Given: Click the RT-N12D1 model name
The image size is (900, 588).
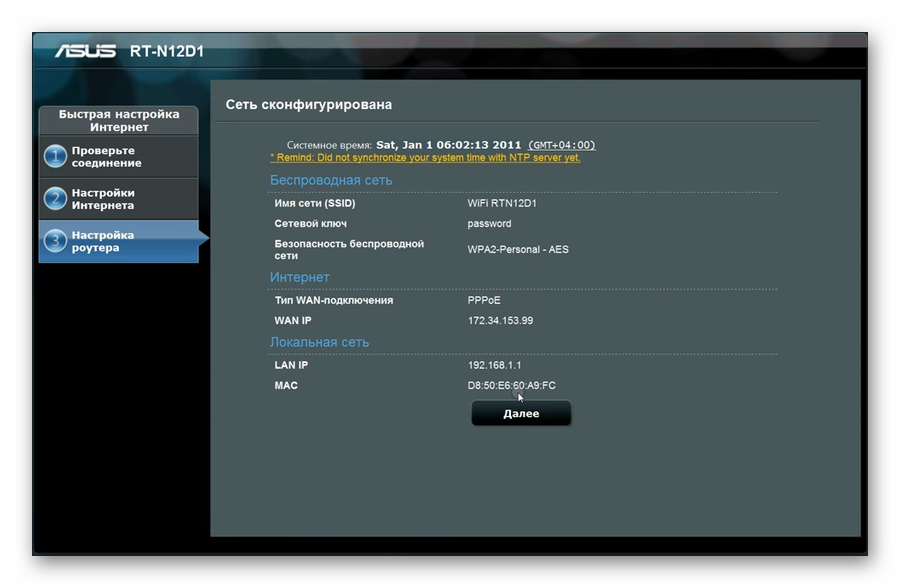Looking at the screenshot, I should pos(167,51).
